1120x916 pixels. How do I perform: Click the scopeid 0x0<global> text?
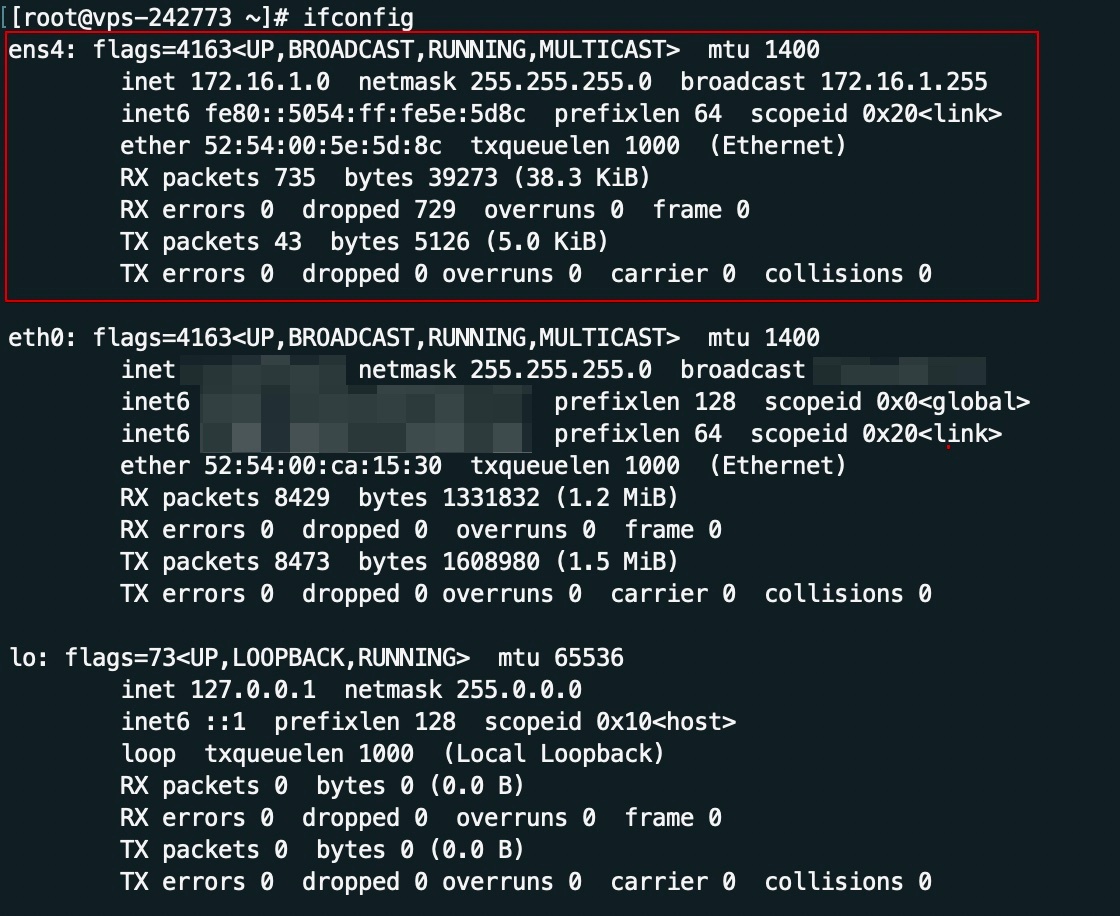point(897,402)
